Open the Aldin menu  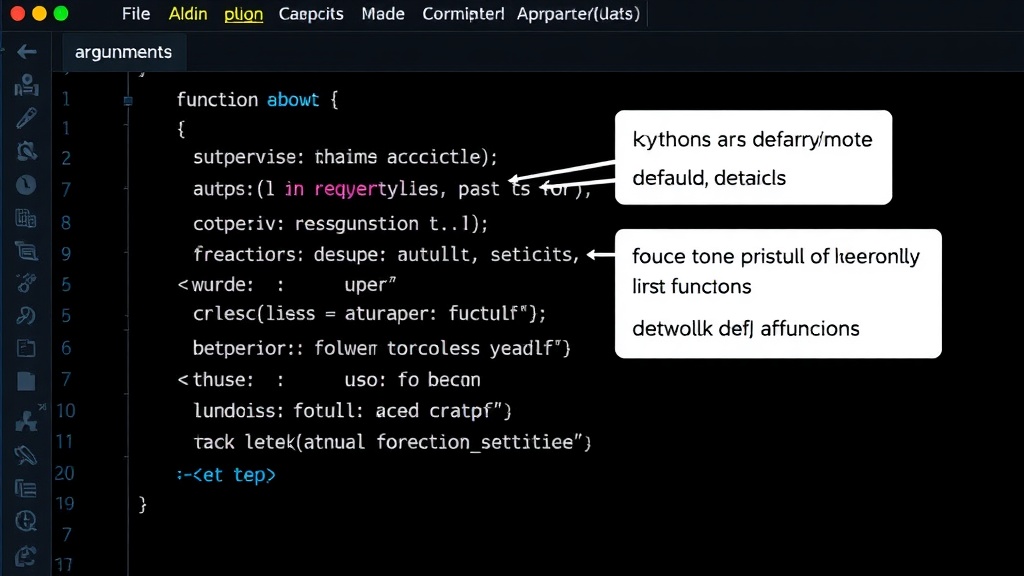(x=188, y=14)
